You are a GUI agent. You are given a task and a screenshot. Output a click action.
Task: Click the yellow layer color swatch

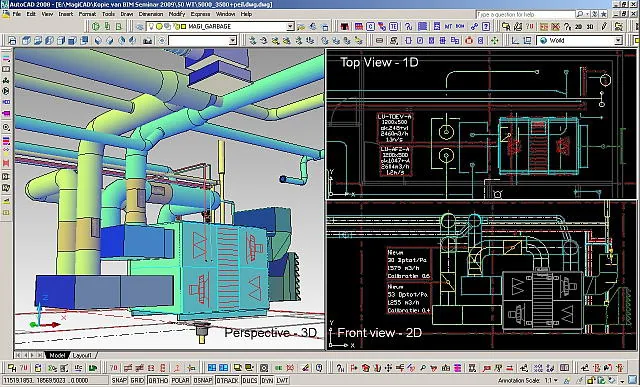tap(184, 27)
